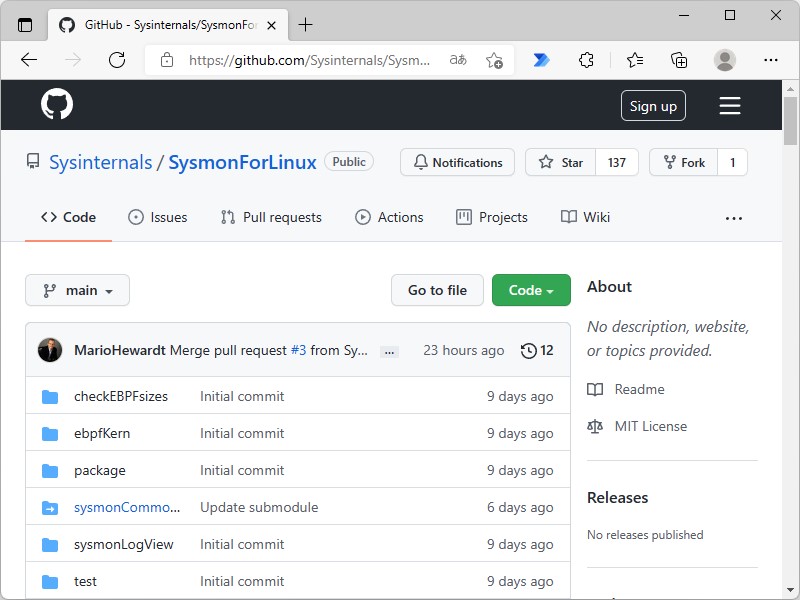Switch to the Code tab

[68, 217]
